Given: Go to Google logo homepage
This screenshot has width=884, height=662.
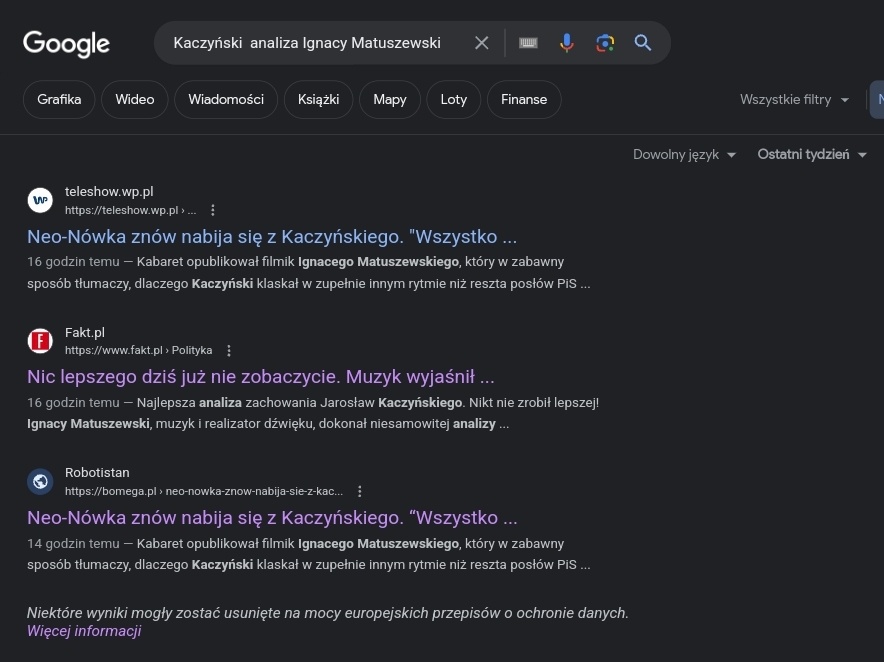Looking at the screenshot, I should tap(67, 44).
